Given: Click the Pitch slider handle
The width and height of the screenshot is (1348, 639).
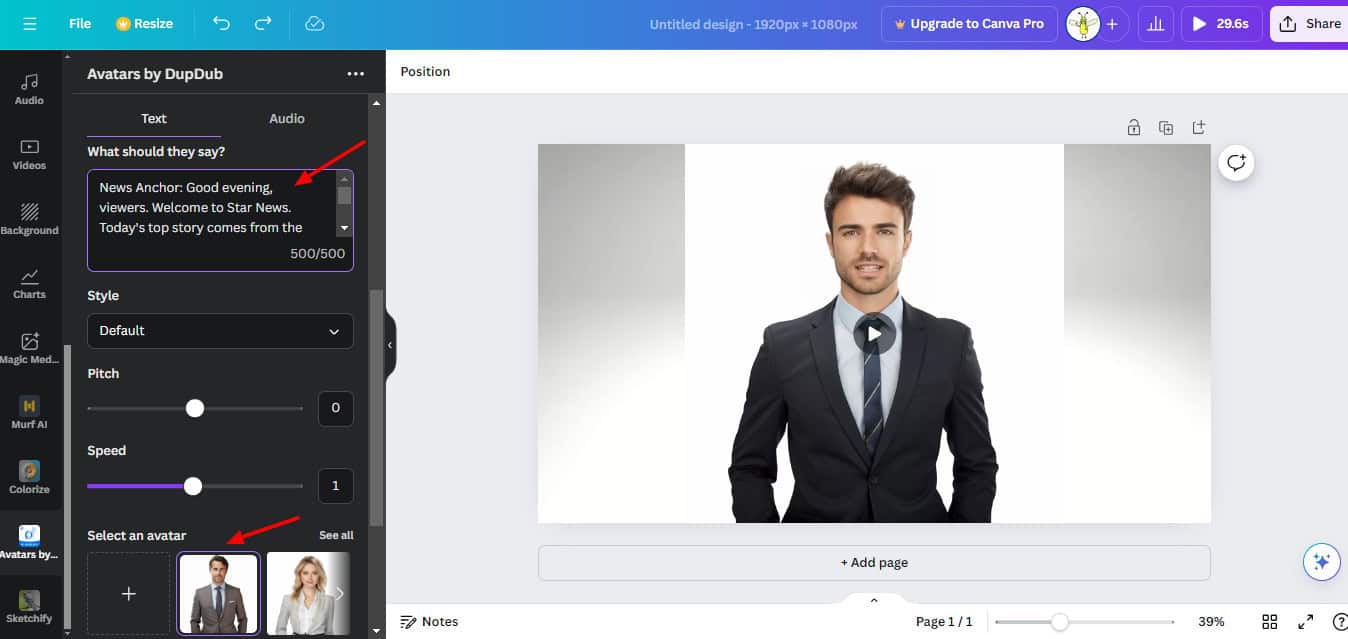Looking at the screenshot, I should click(195, 408).
